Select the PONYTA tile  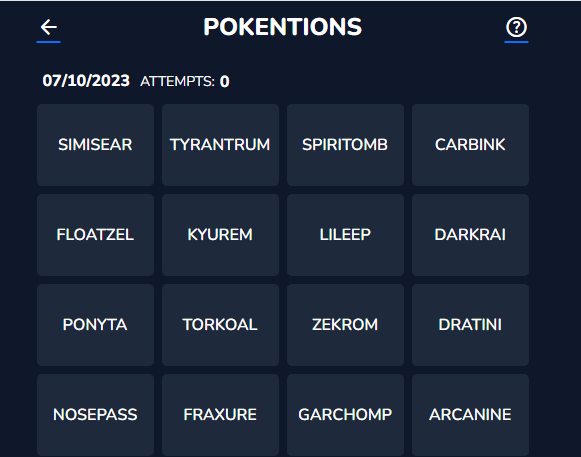tap(96, 325)
